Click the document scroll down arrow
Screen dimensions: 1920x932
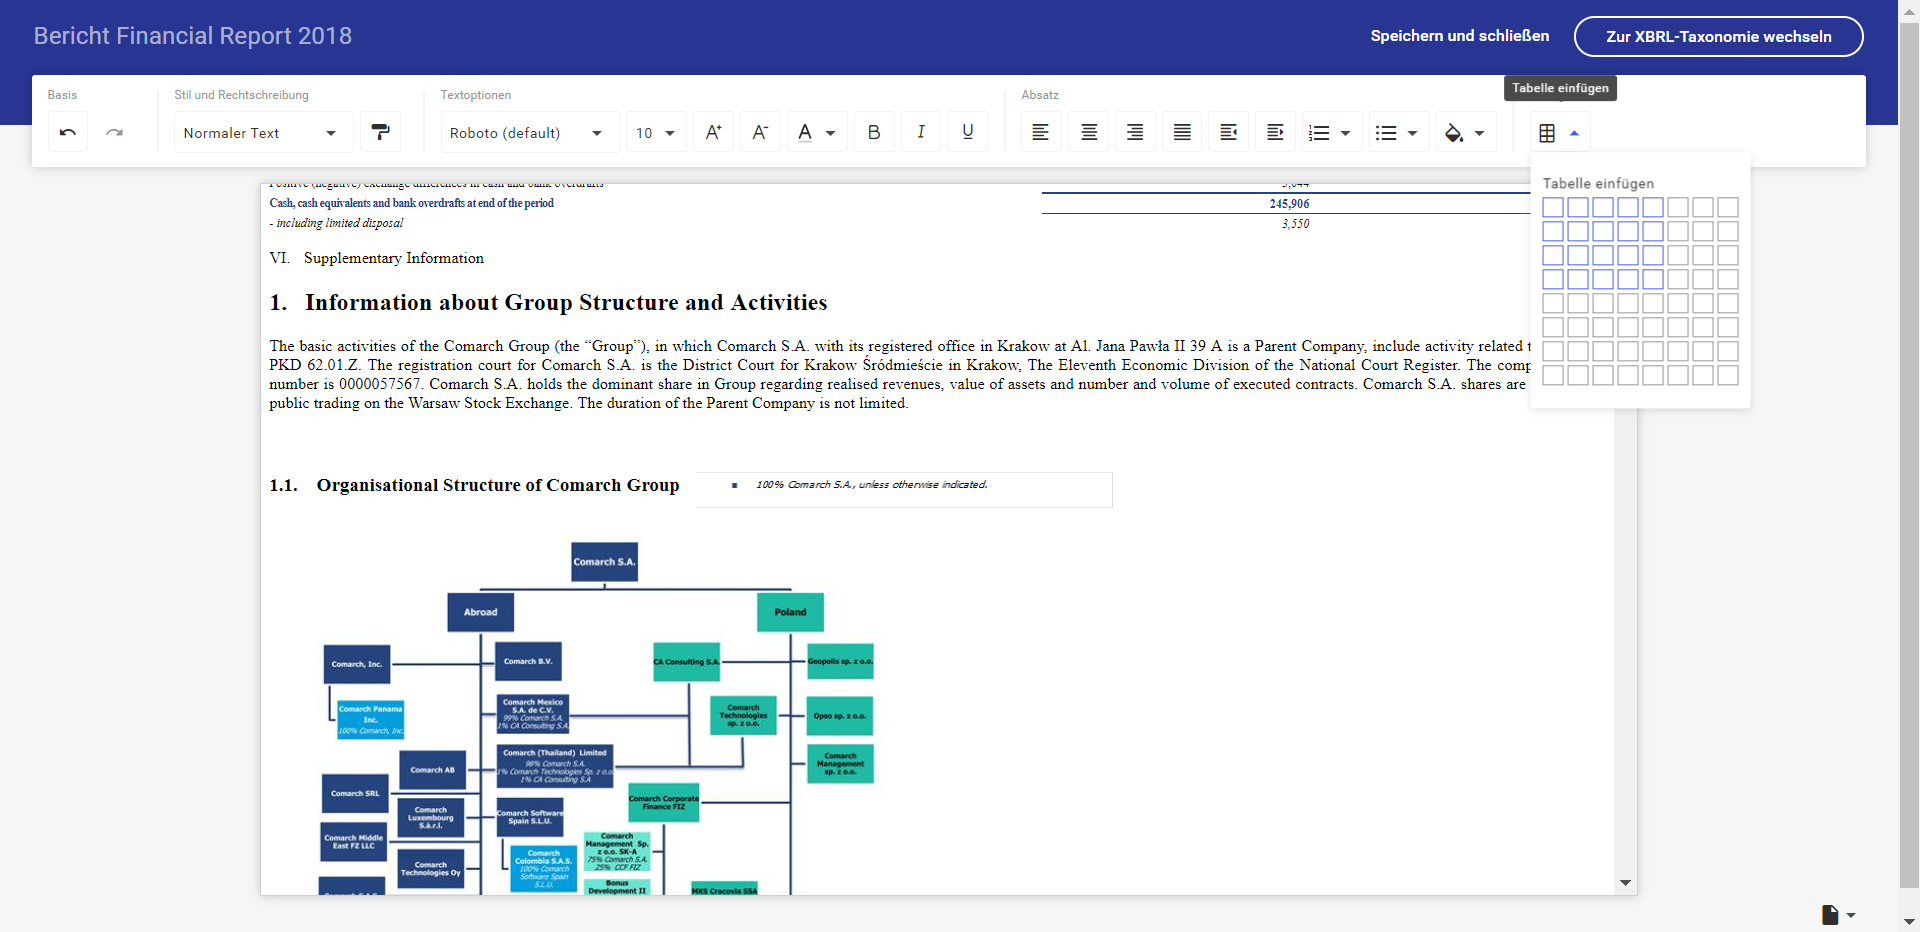1625,883
